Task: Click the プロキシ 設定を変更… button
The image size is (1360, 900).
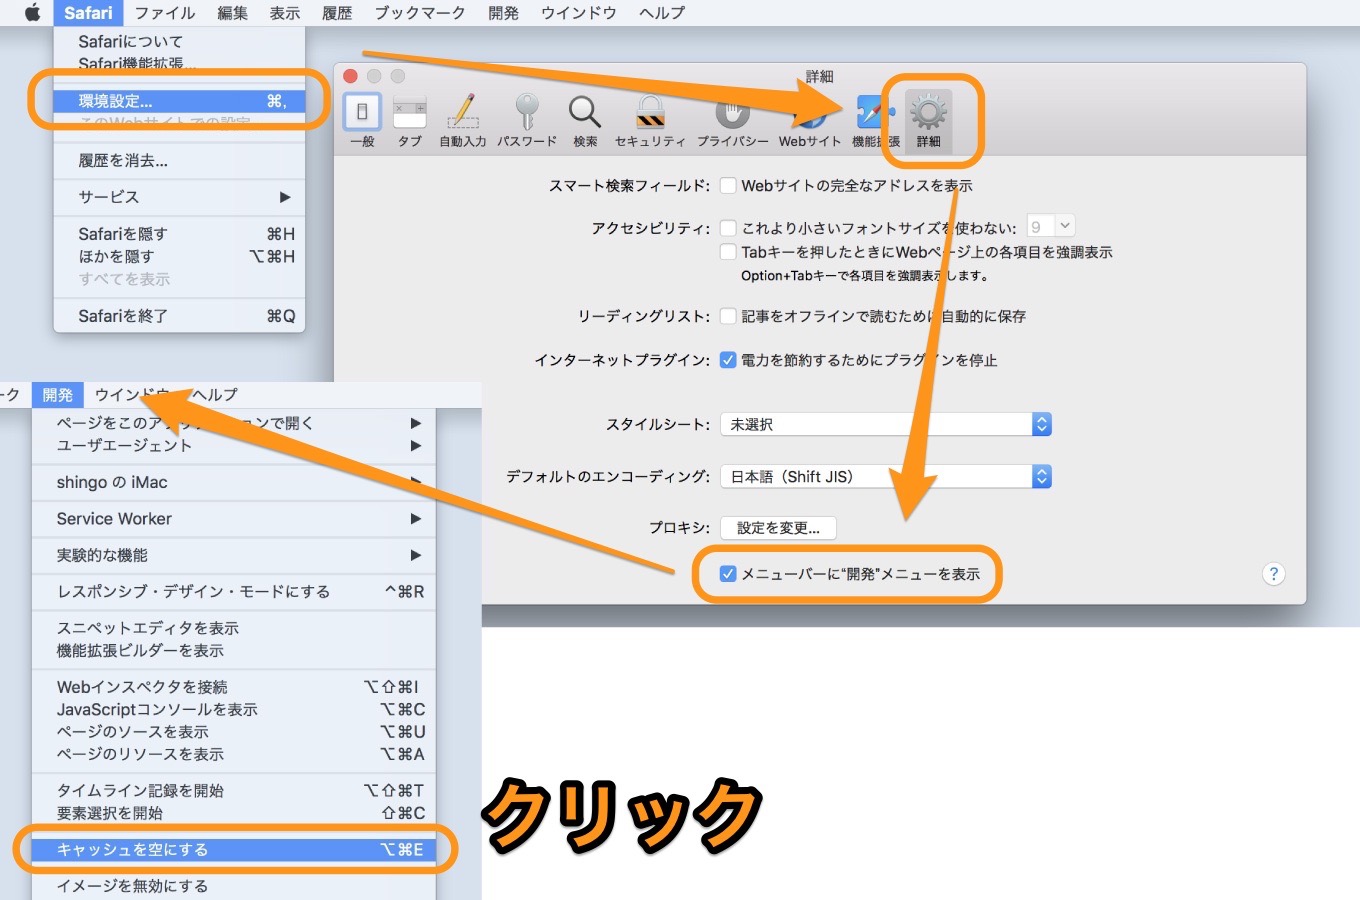Action: (x=778, y=528)
